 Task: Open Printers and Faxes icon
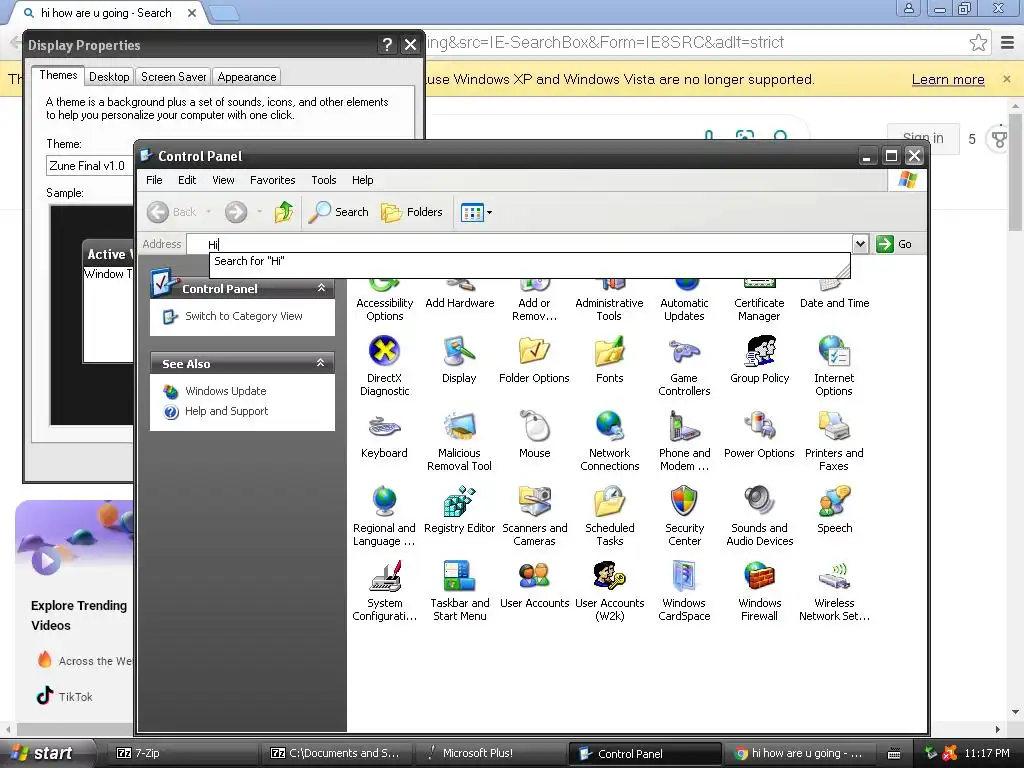(x=834, y=426)
